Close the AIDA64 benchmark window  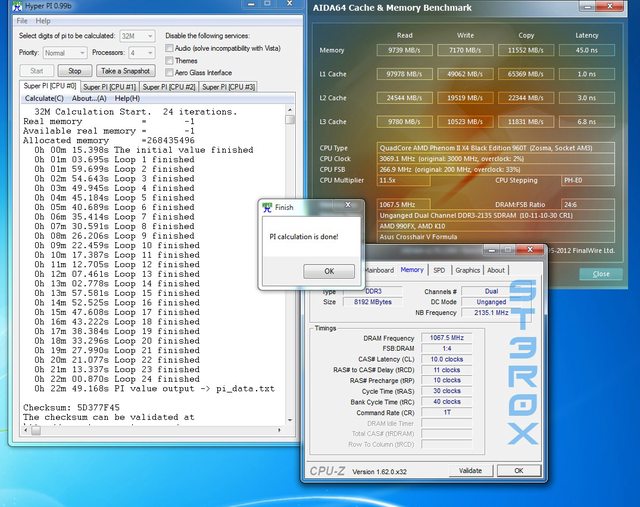(610, 6)
